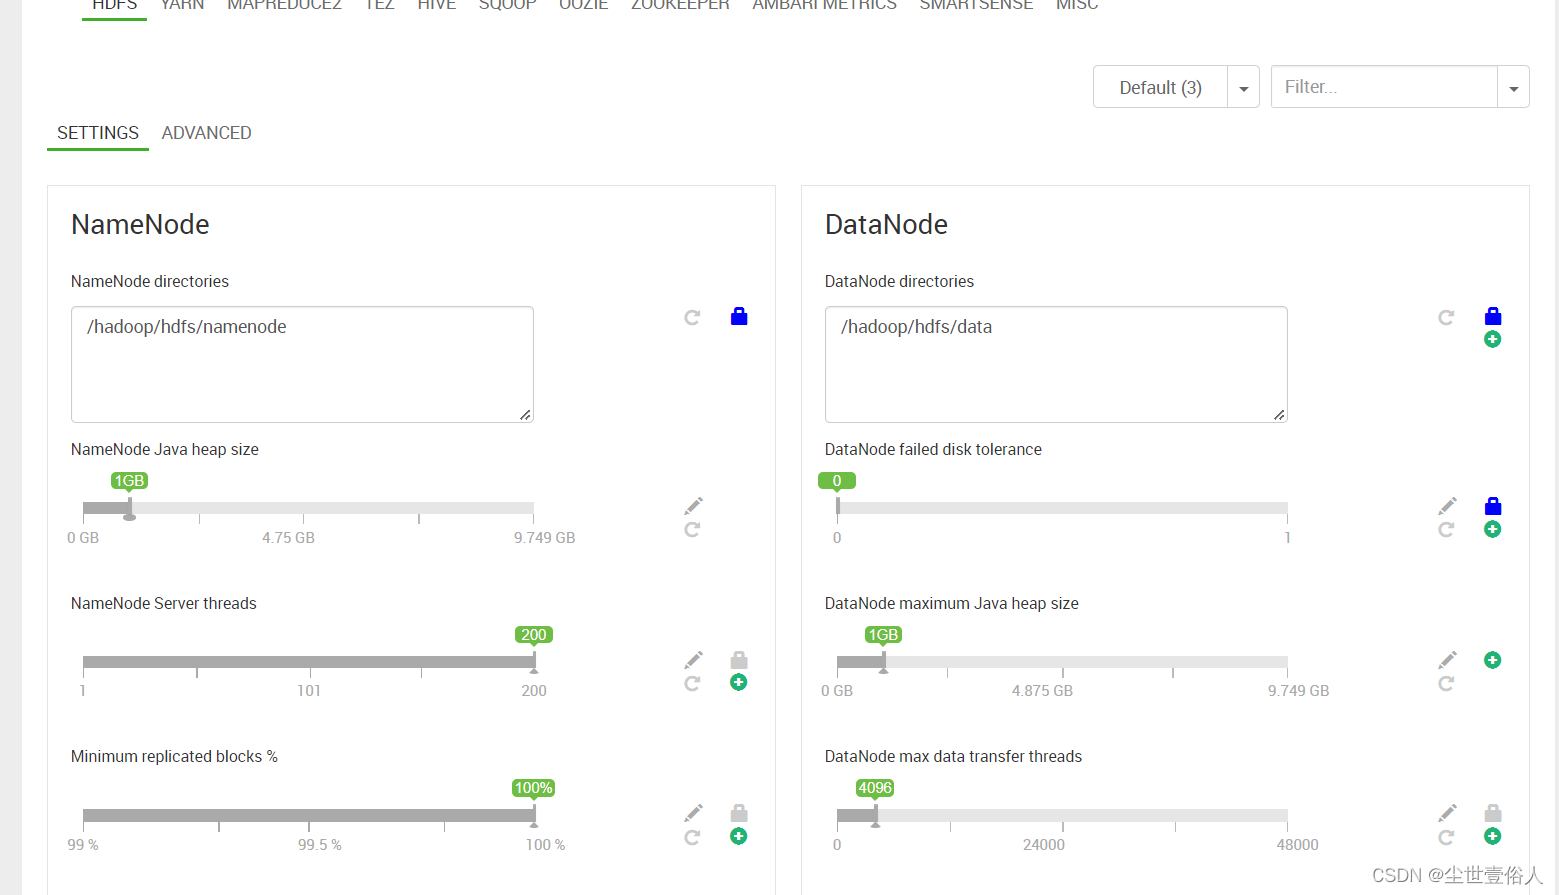
Task: Open the HIVE service tab
Action: pos(436,5)
